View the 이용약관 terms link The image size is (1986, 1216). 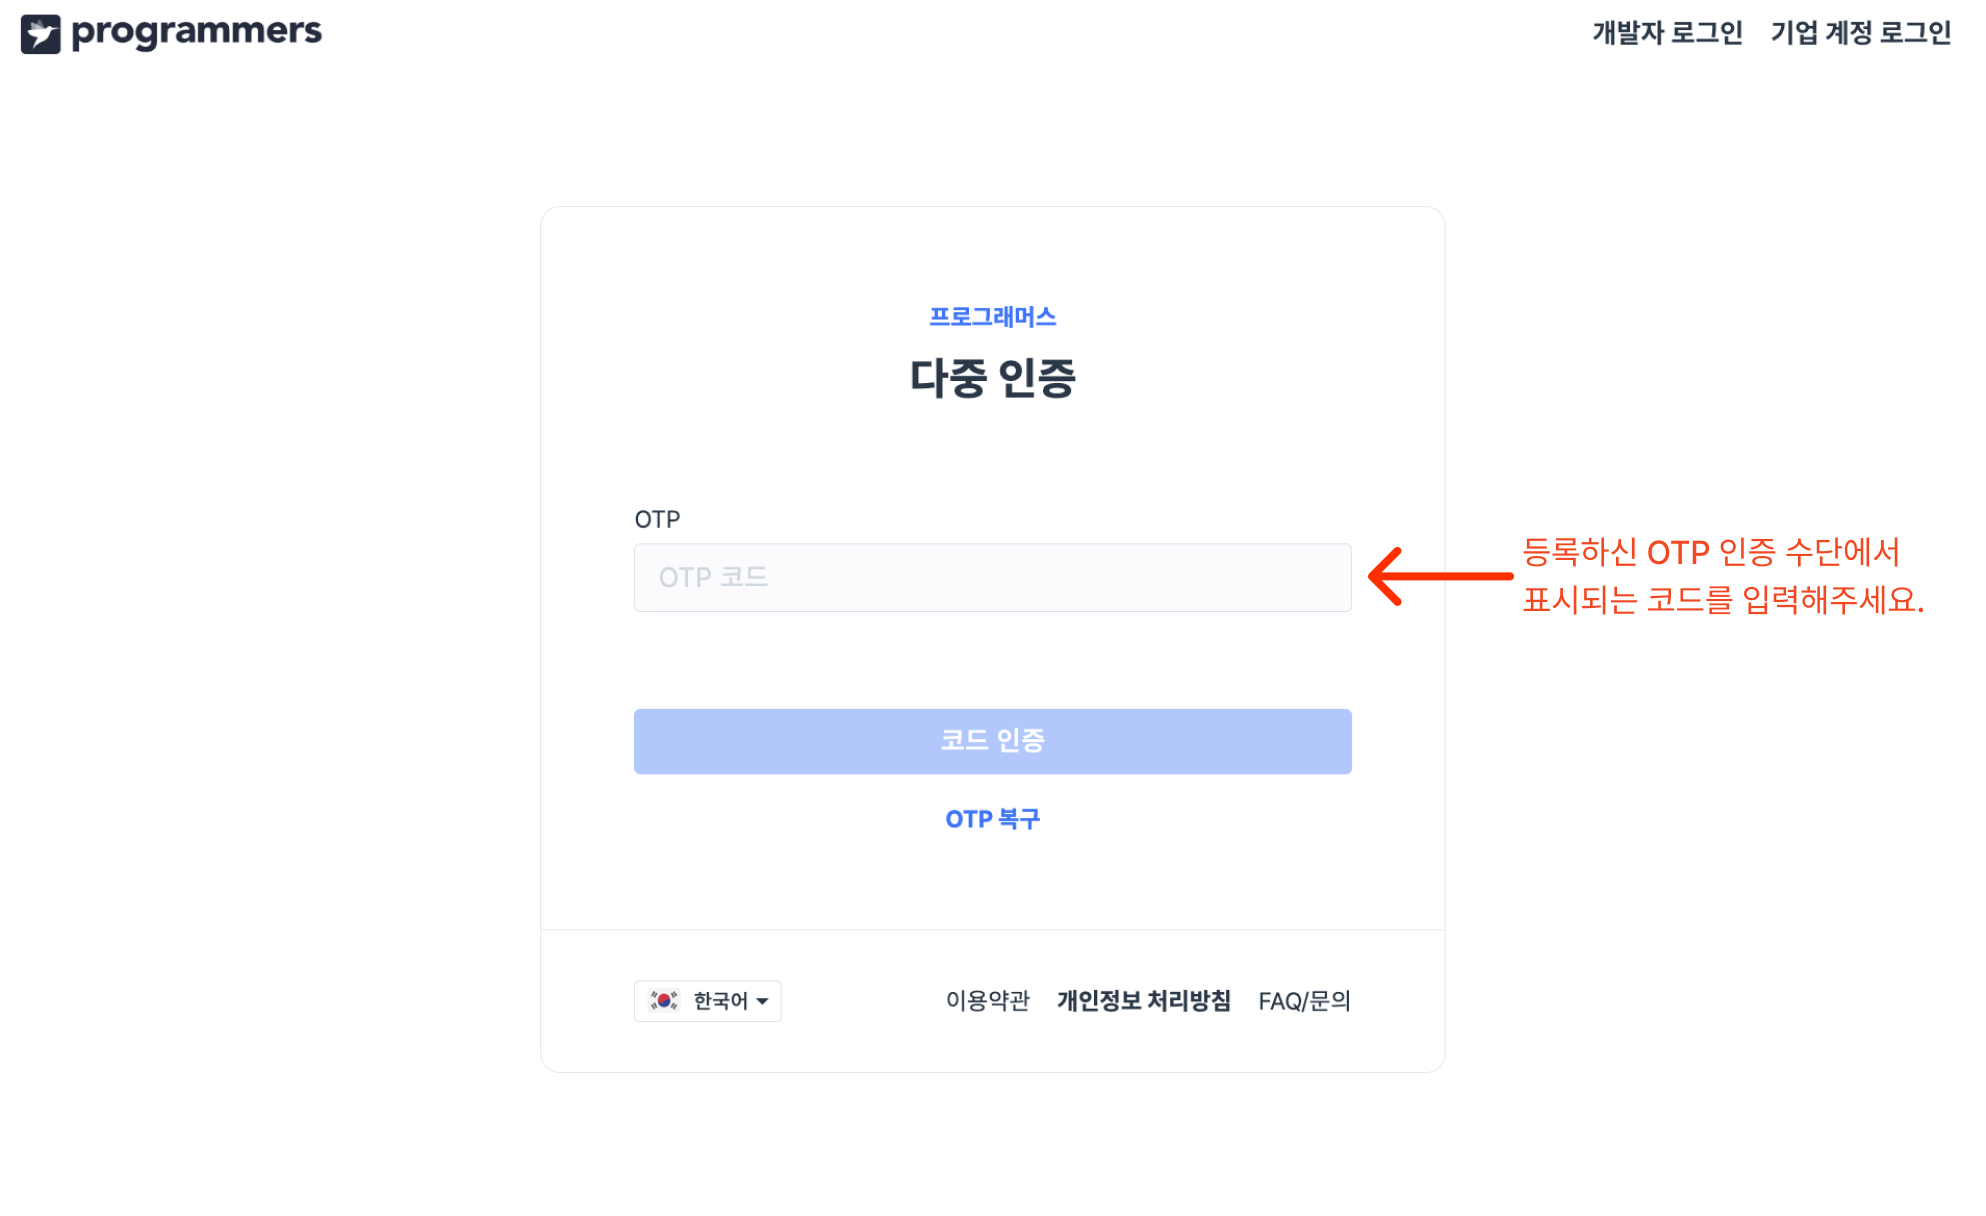[987, 1001]
